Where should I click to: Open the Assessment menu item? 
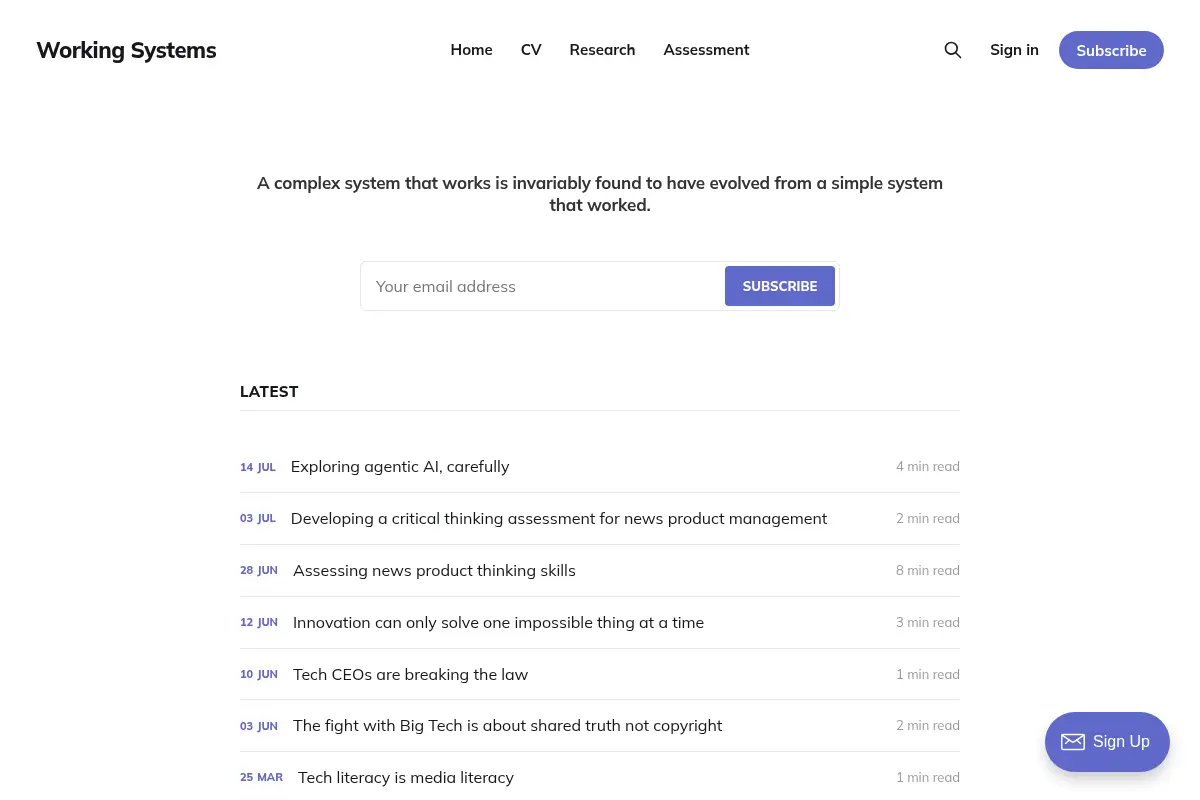(706, 50)
